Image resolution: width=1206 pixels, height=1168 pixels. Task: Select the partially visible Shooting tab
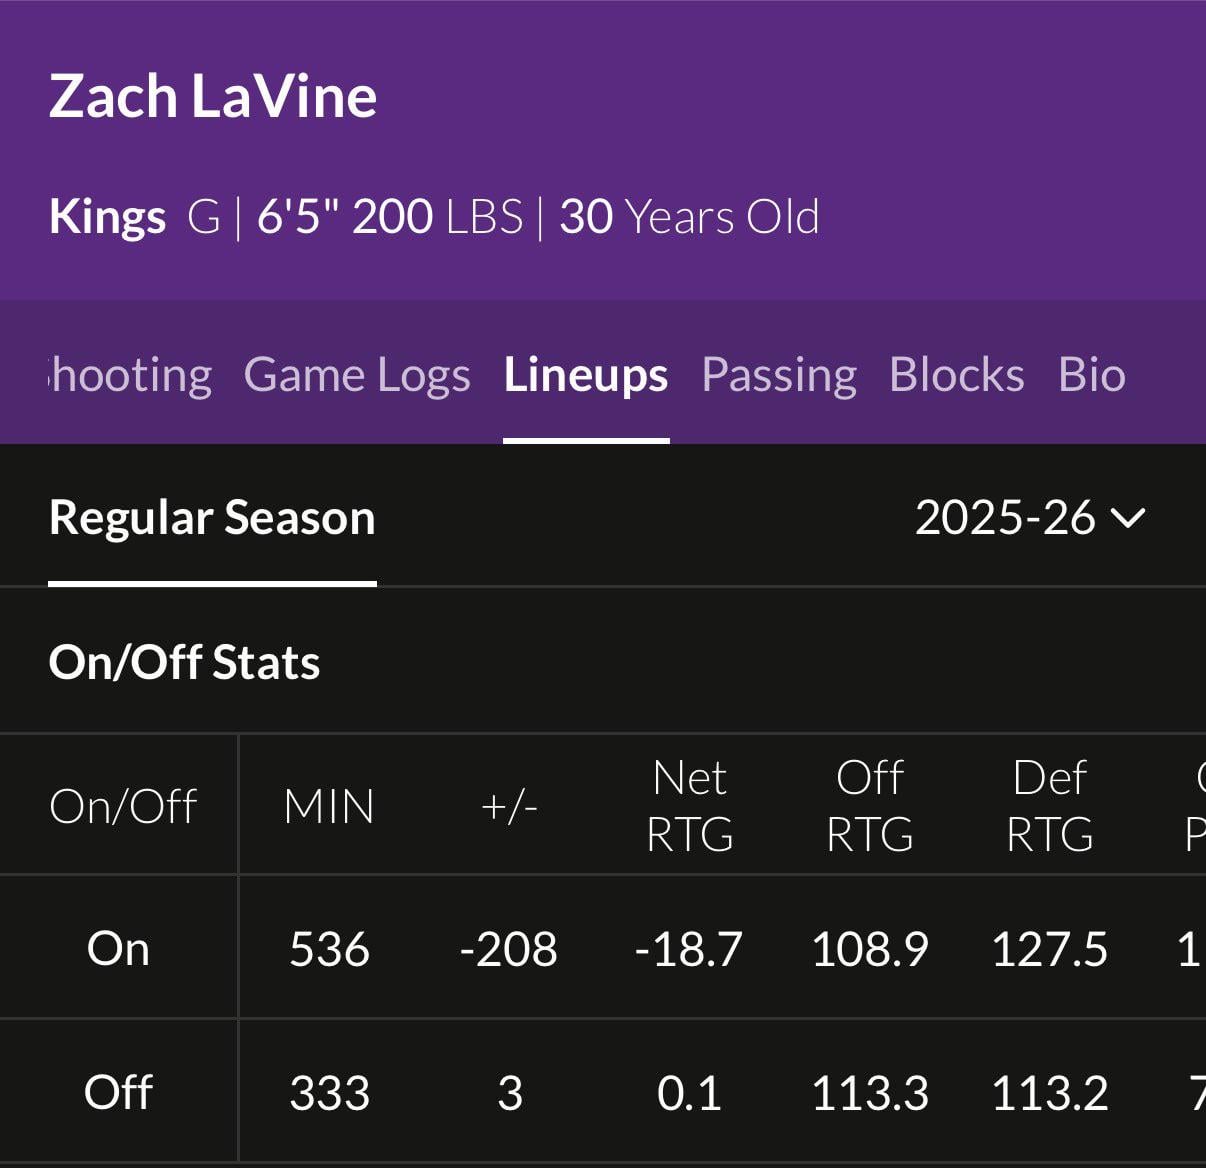click(131, 375)
